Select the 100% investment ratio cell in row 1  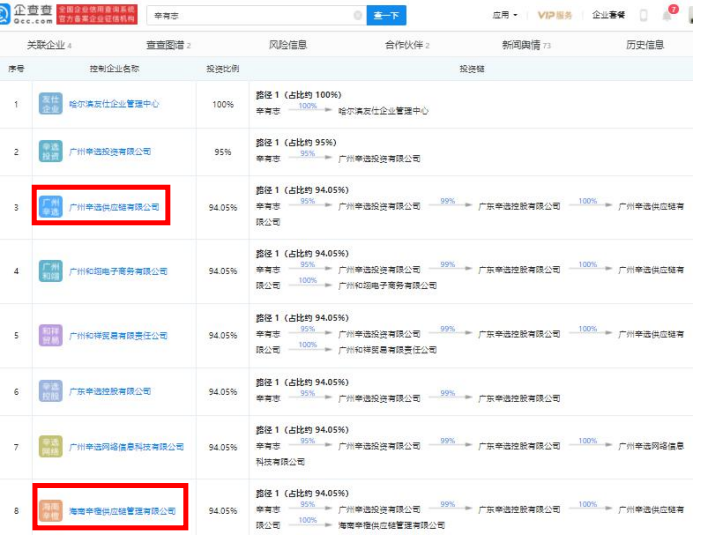coord(223,104)
